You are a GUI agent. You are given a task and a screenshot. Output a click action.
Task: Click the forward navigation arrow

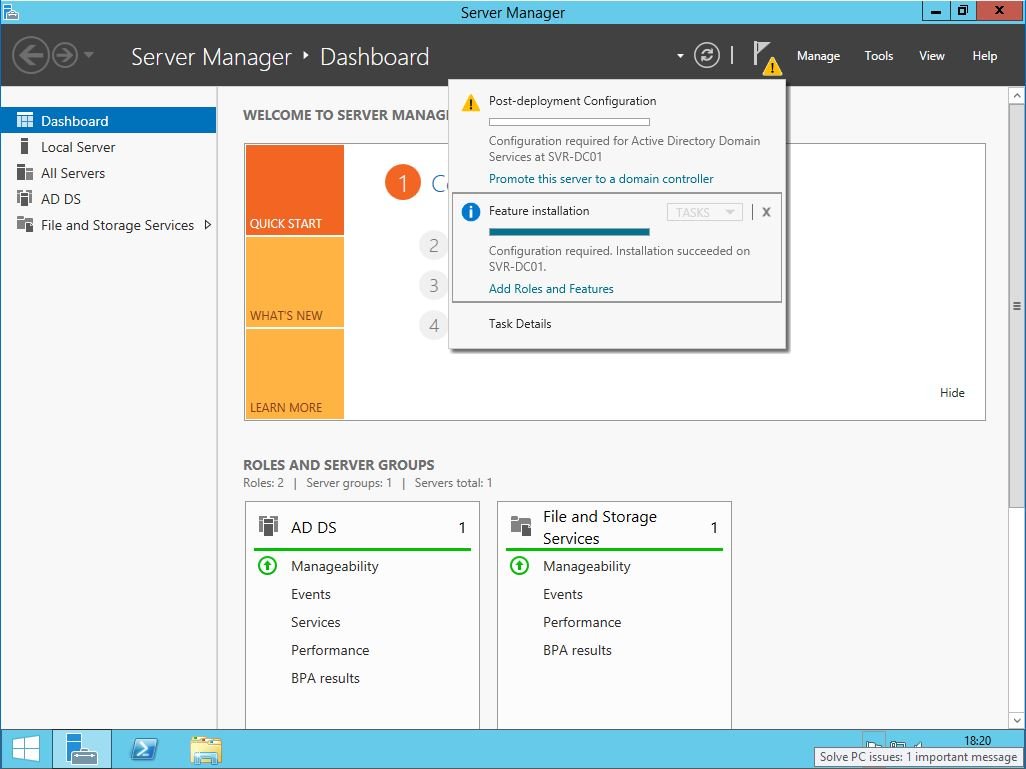click(x=65, y=55)
